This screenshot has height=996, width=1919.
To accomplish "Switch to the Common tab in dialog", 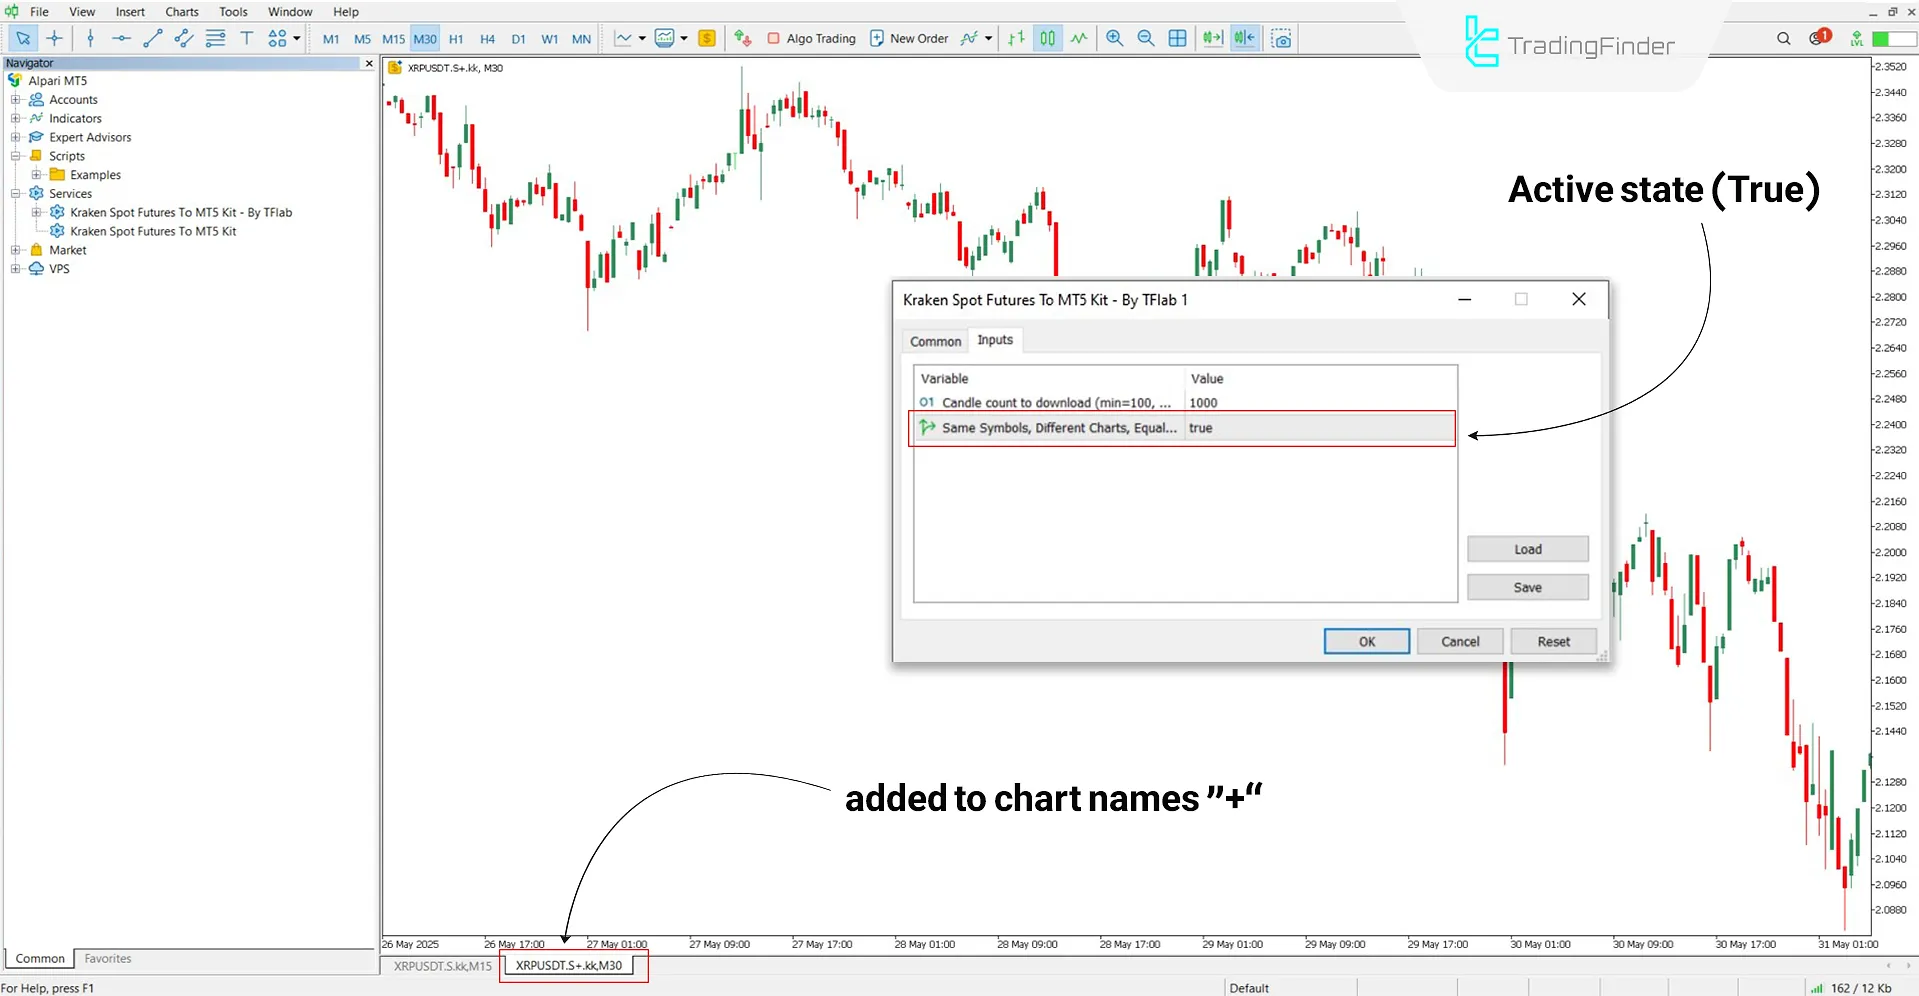I will coord(935,341).
